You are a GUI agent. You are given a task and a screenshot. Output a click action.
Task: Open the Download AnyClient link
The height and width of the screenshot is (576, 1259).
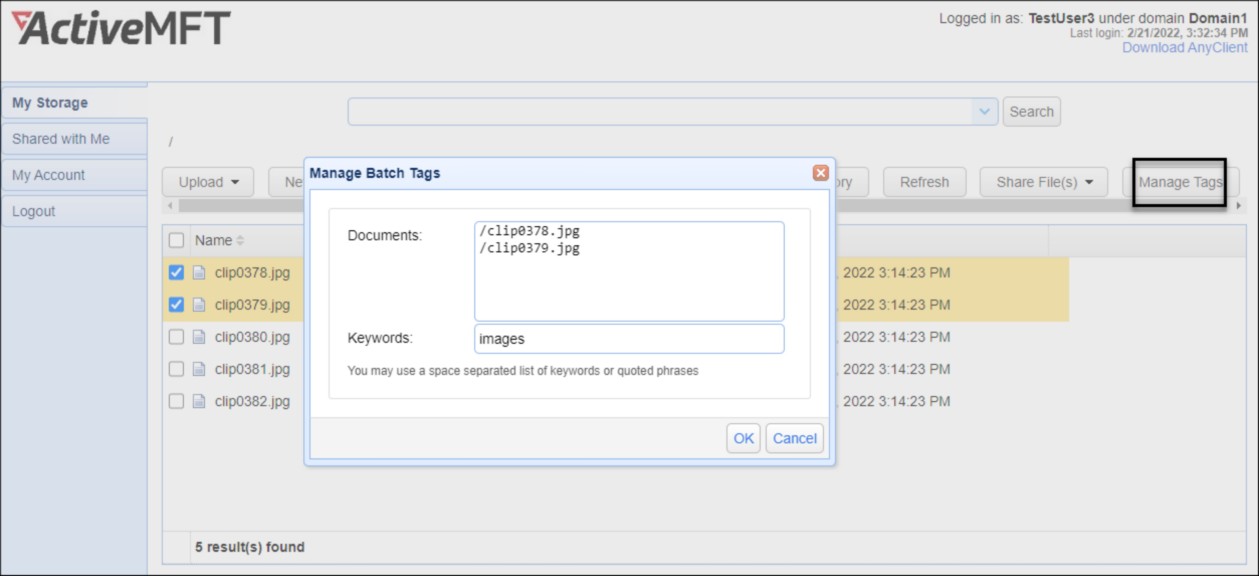coord(1184,47)
